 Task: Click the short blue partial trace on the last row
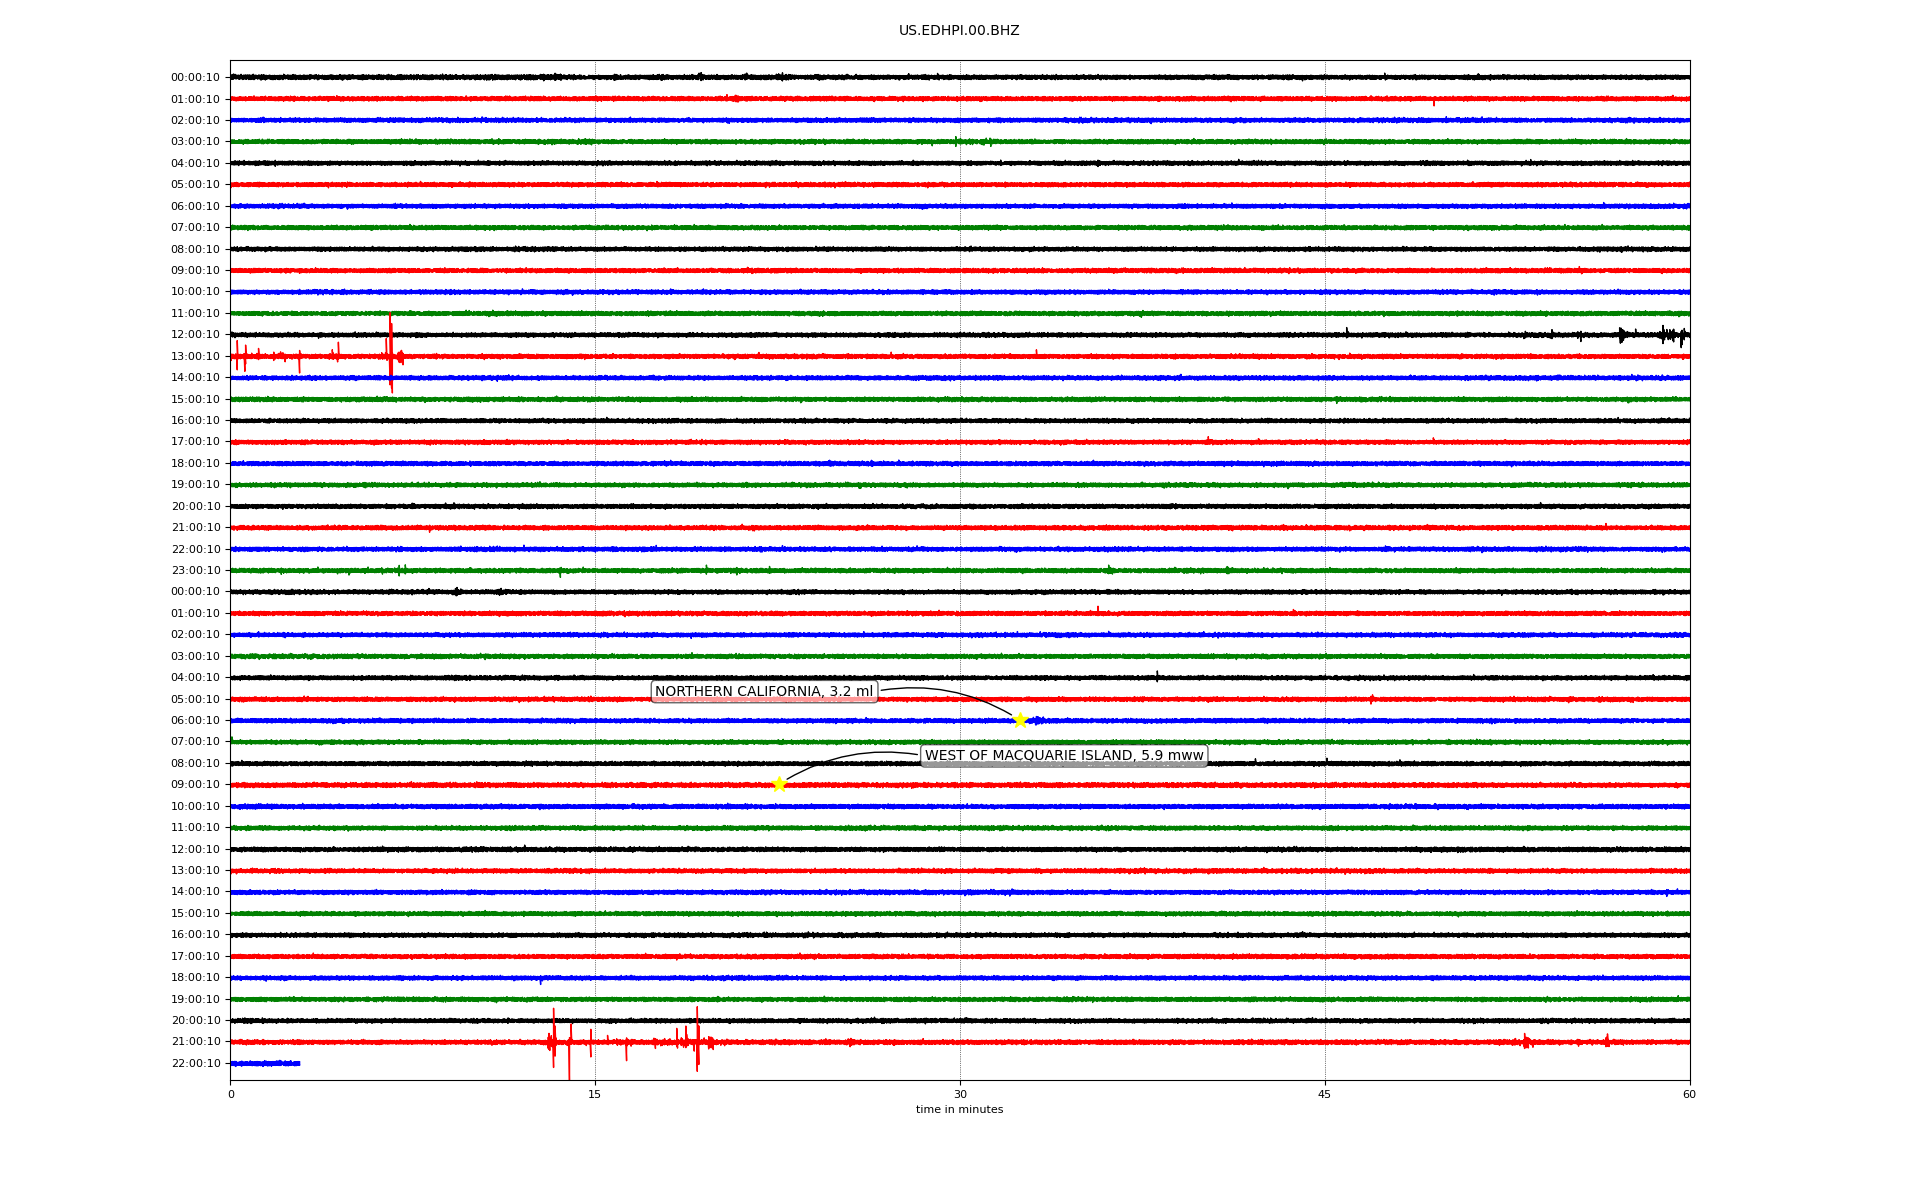(265, 1063)
